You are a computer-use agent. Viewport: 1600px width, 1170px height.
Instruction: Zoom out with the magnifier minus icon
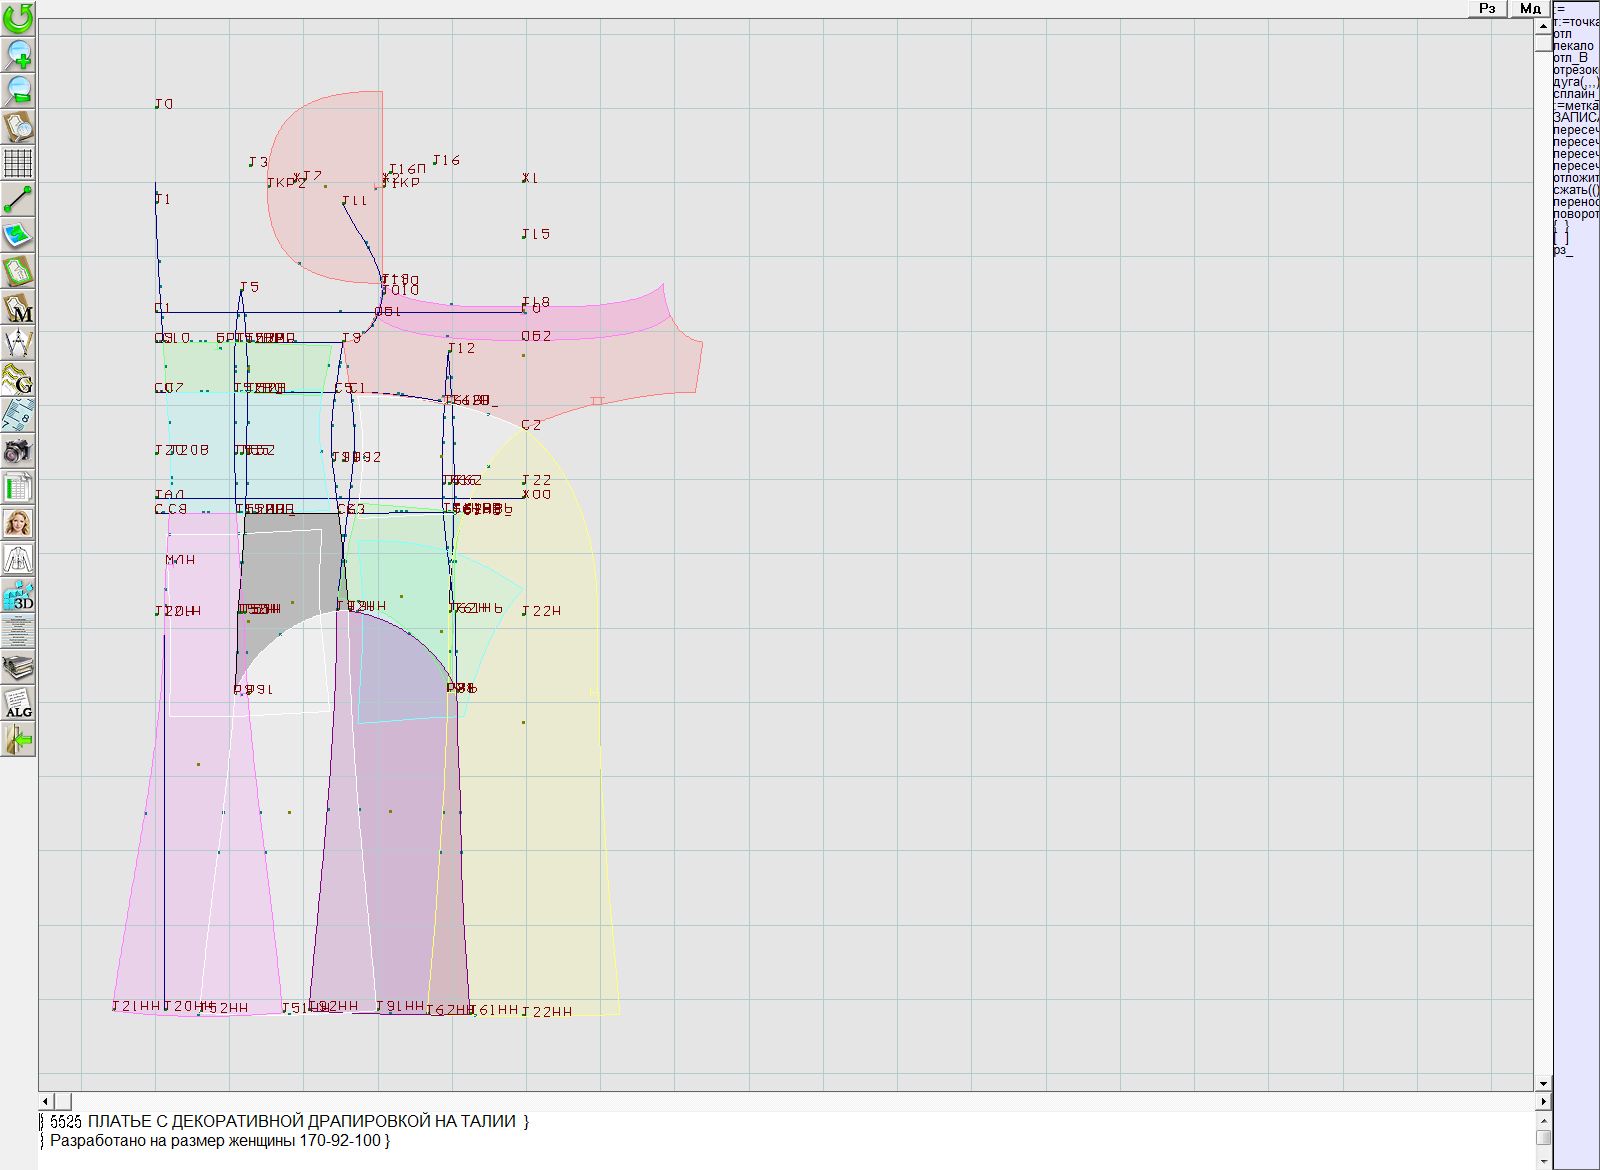pyautogui.click(x=18, y=90)
